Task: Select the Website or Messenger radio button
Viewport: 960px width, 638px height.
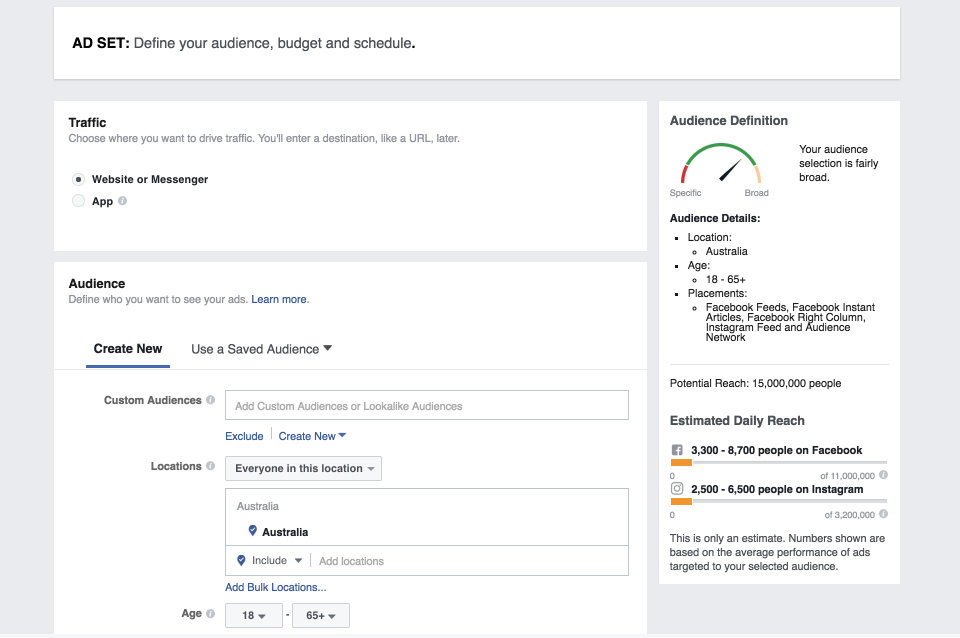Action: [78, 179]
